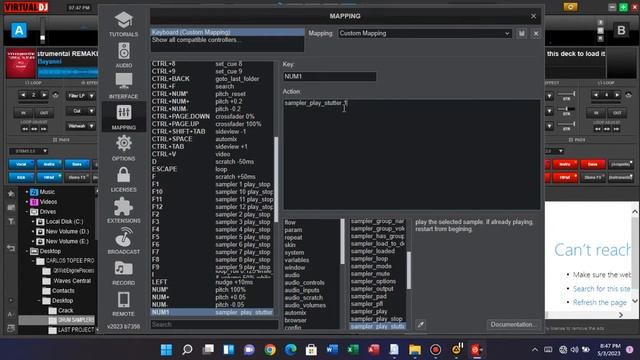Open the Broadcast settings section

click(124, 241)
